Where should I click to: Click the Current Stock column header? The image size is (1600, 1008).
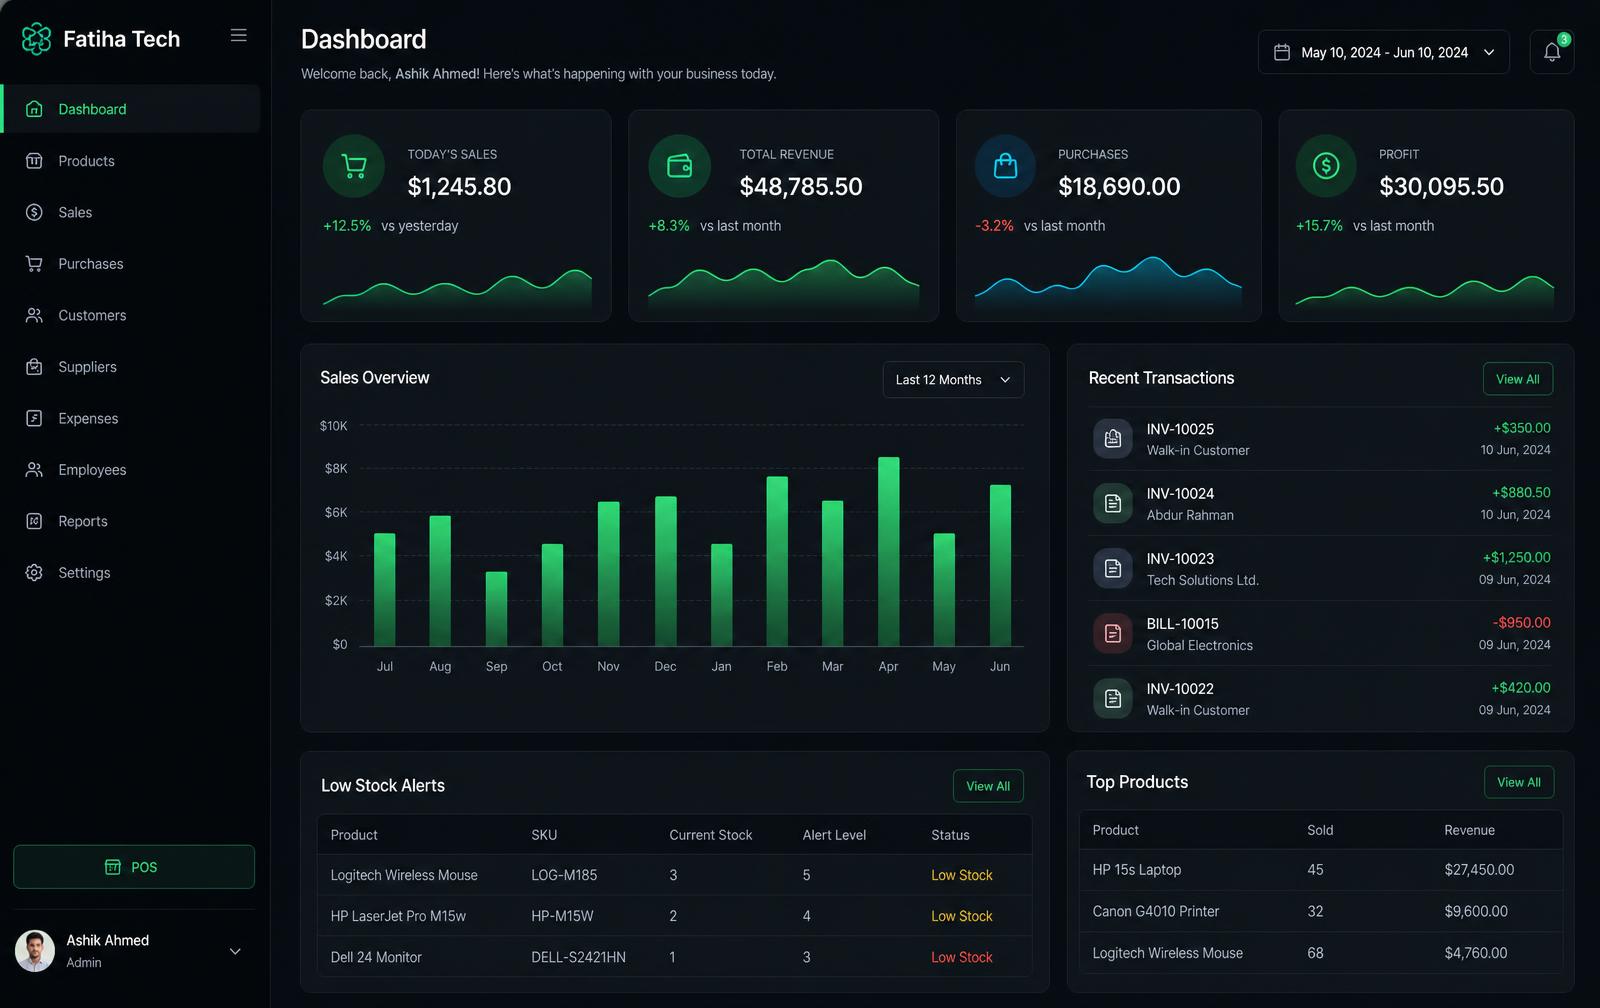pos(711,835)
